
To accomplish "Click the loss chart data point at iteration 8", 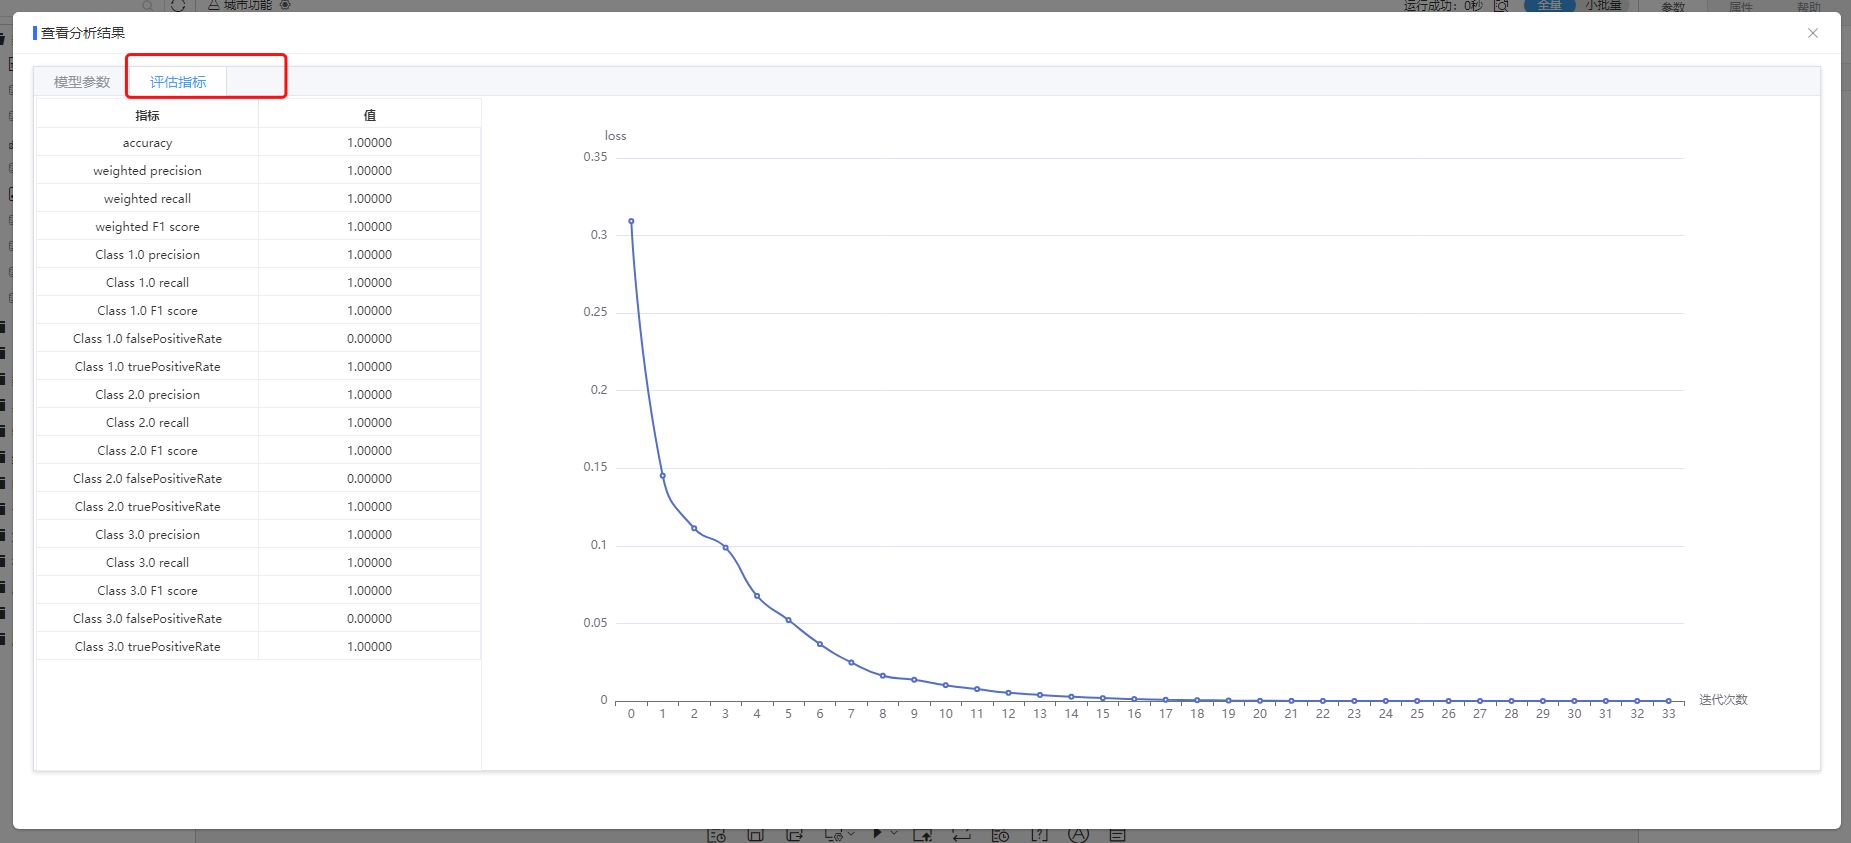I will tap(883, 676).
